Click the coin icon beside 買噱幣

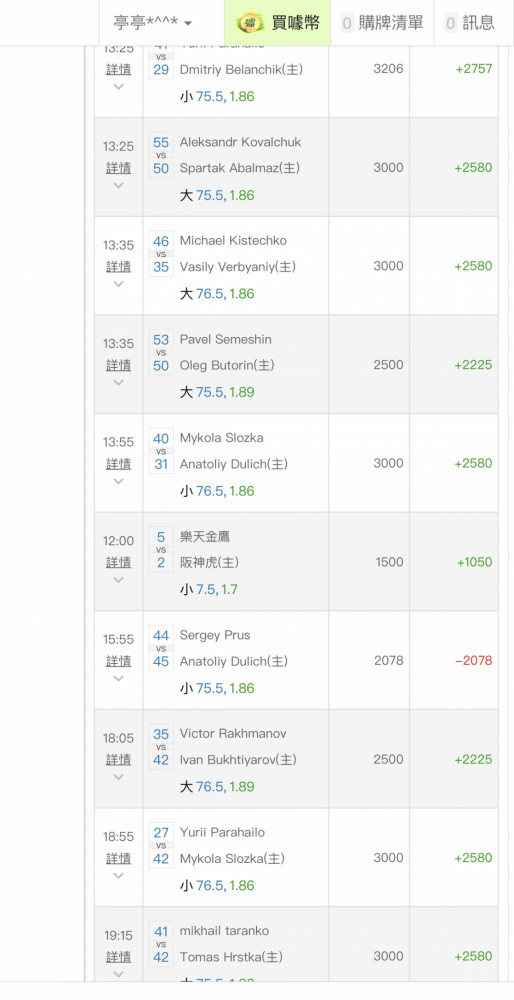click(x=250, y=23)
